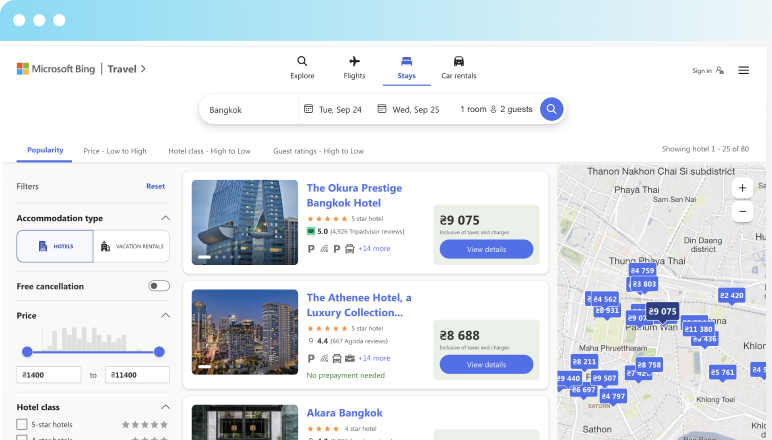
Task: Zoom out on the map
Action: tap(742, 211)
